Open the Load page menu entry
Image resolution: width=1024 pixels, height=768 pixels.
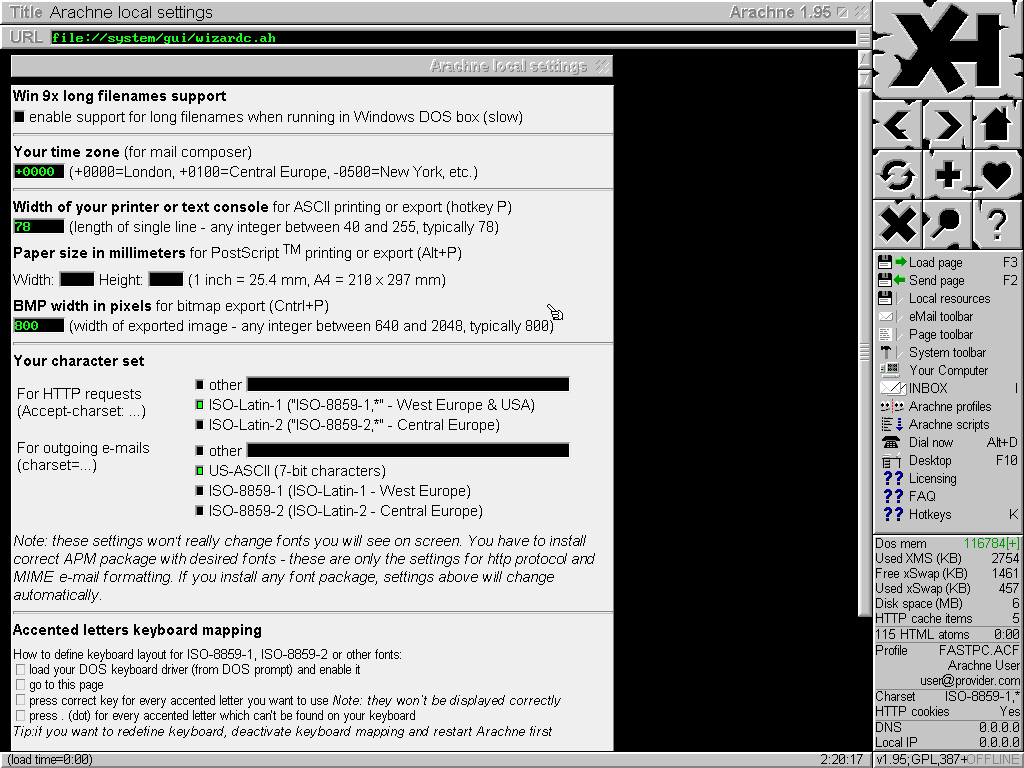coord(935,263)
